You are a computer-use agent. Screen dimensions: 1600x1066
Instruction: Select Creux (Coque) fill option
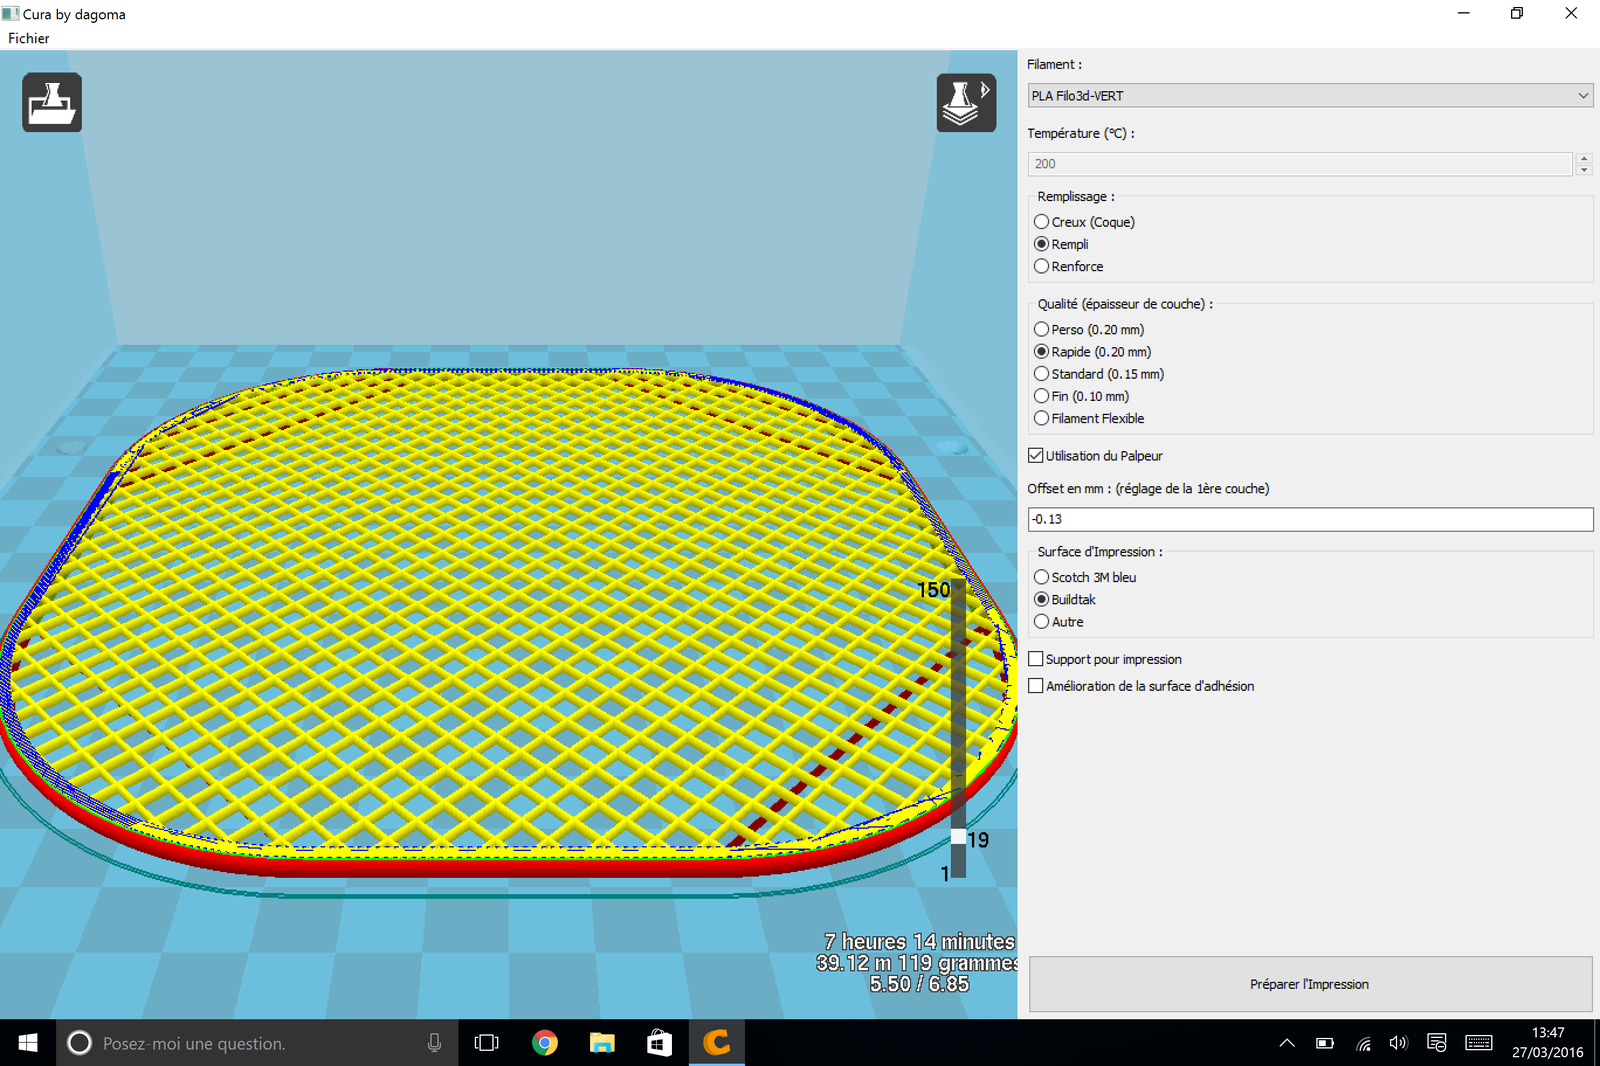pos(1085,222)
